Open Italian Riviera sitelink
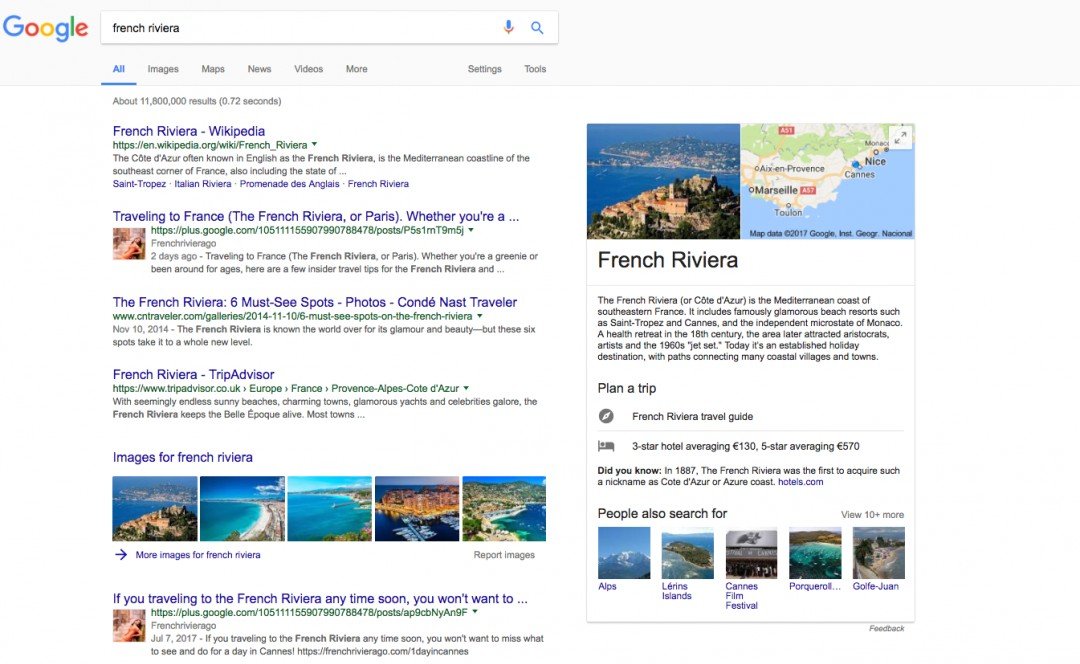 coord(202,184)
